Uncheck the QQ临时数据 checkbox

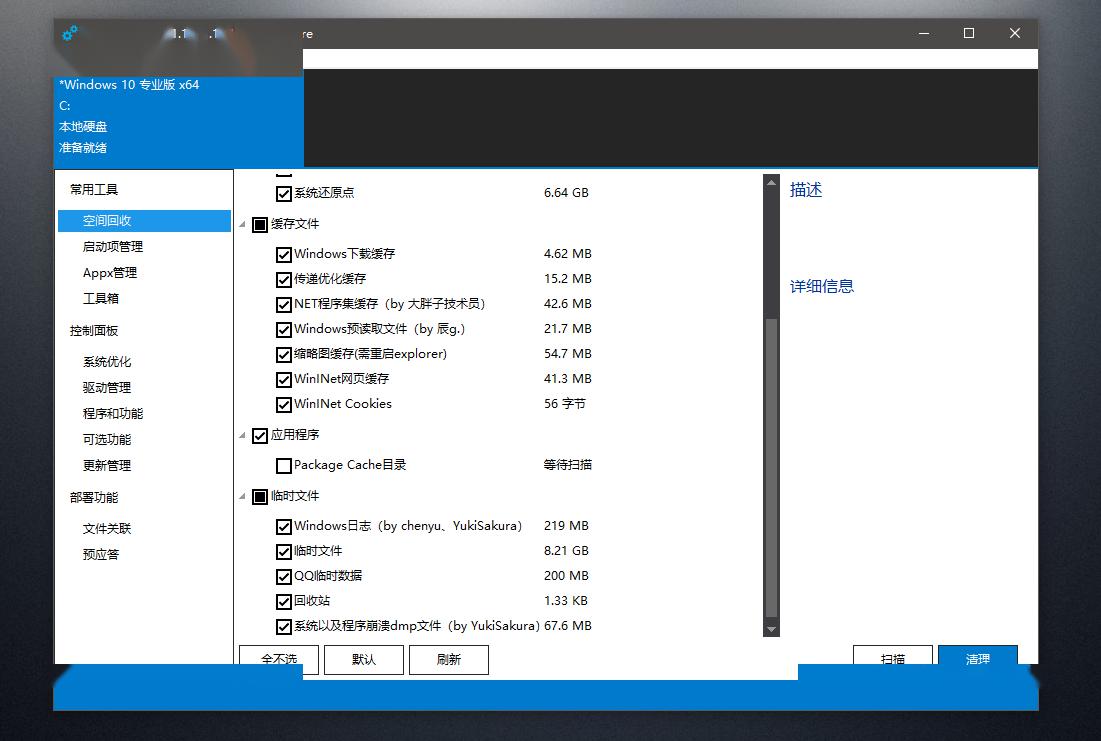pyautogui.click(x=284, y=576)
